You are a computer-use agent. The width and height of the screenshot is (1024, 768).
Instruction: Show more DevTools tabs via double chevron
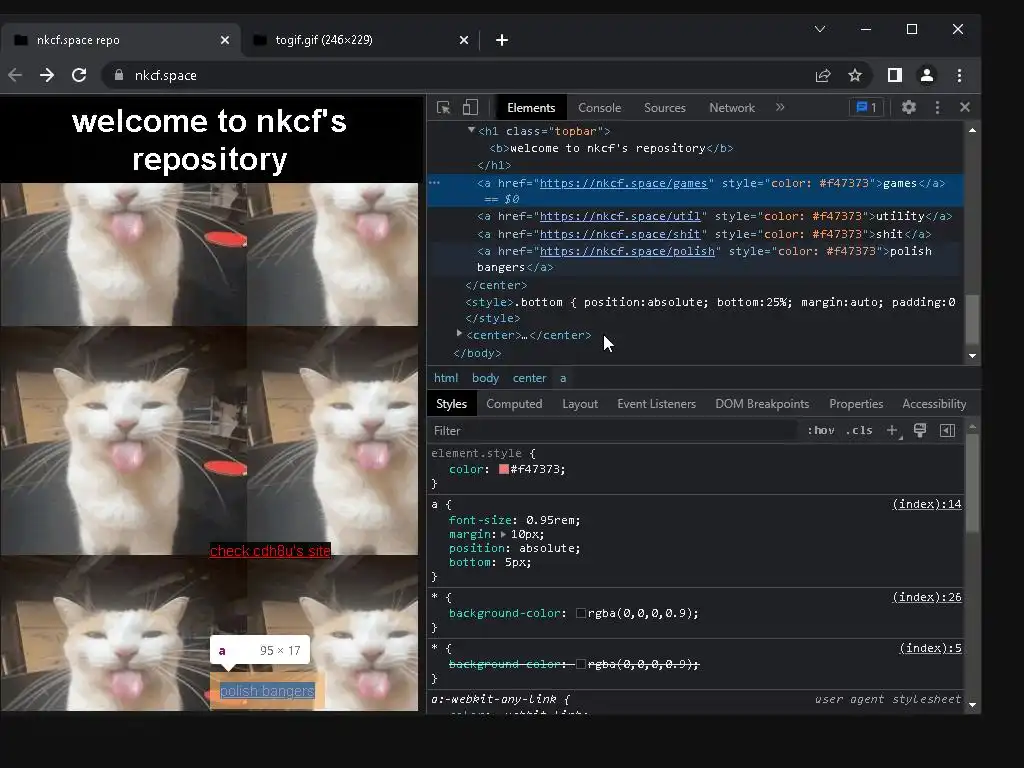pos(780,107)
